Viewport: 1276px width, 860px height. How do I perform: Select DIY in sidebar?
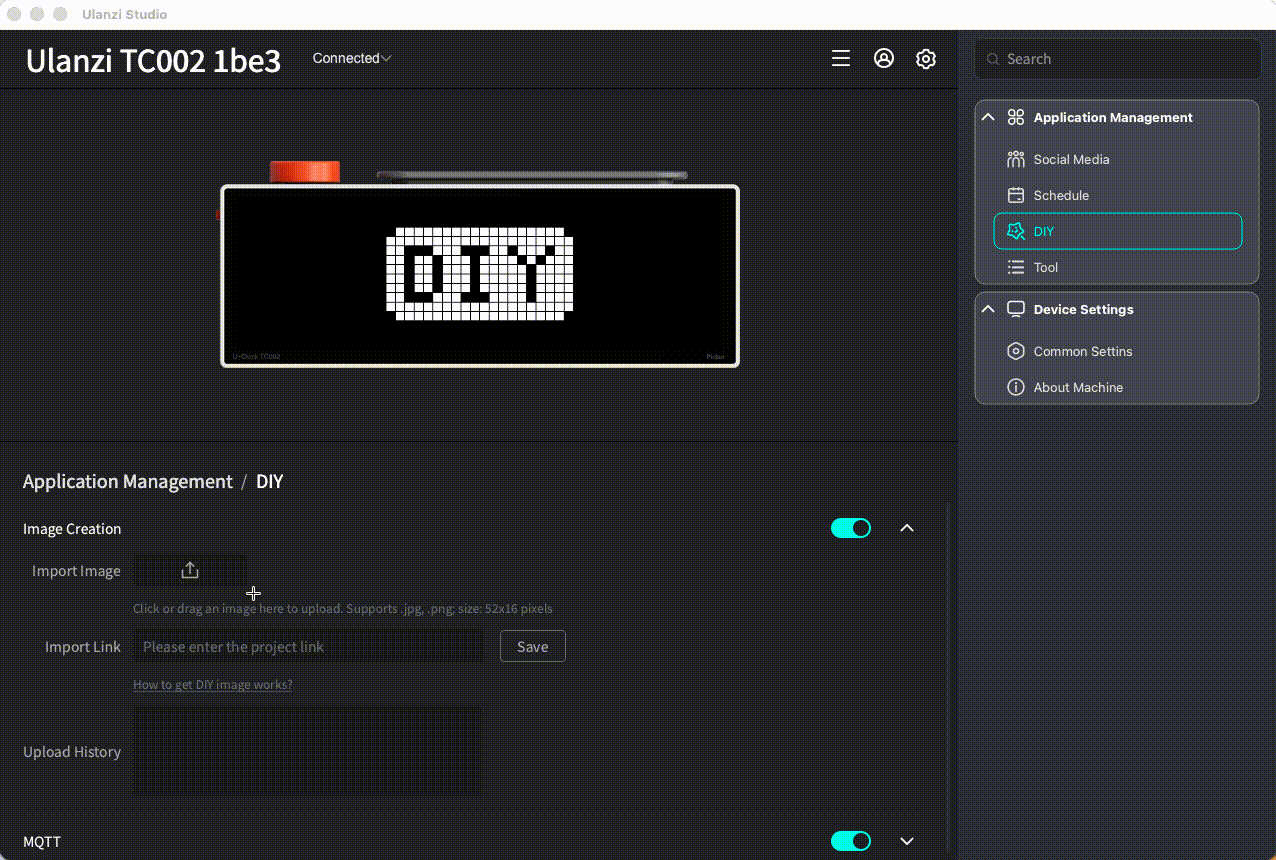[x=1117, y=231]
